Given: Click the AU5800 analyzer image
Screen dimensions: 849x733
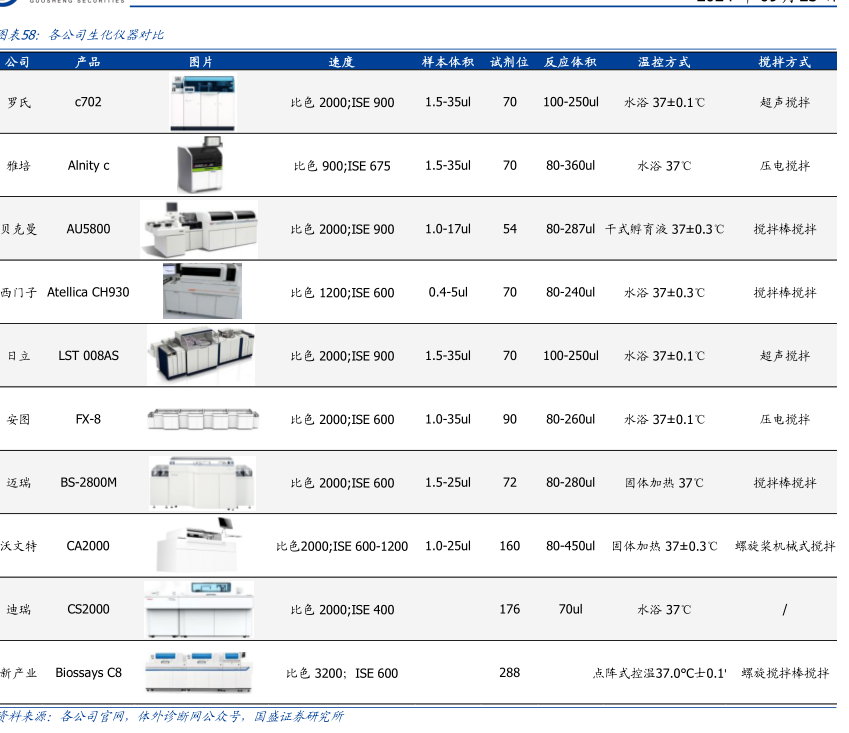Looking at the screenshot, I should coord(199,228).
